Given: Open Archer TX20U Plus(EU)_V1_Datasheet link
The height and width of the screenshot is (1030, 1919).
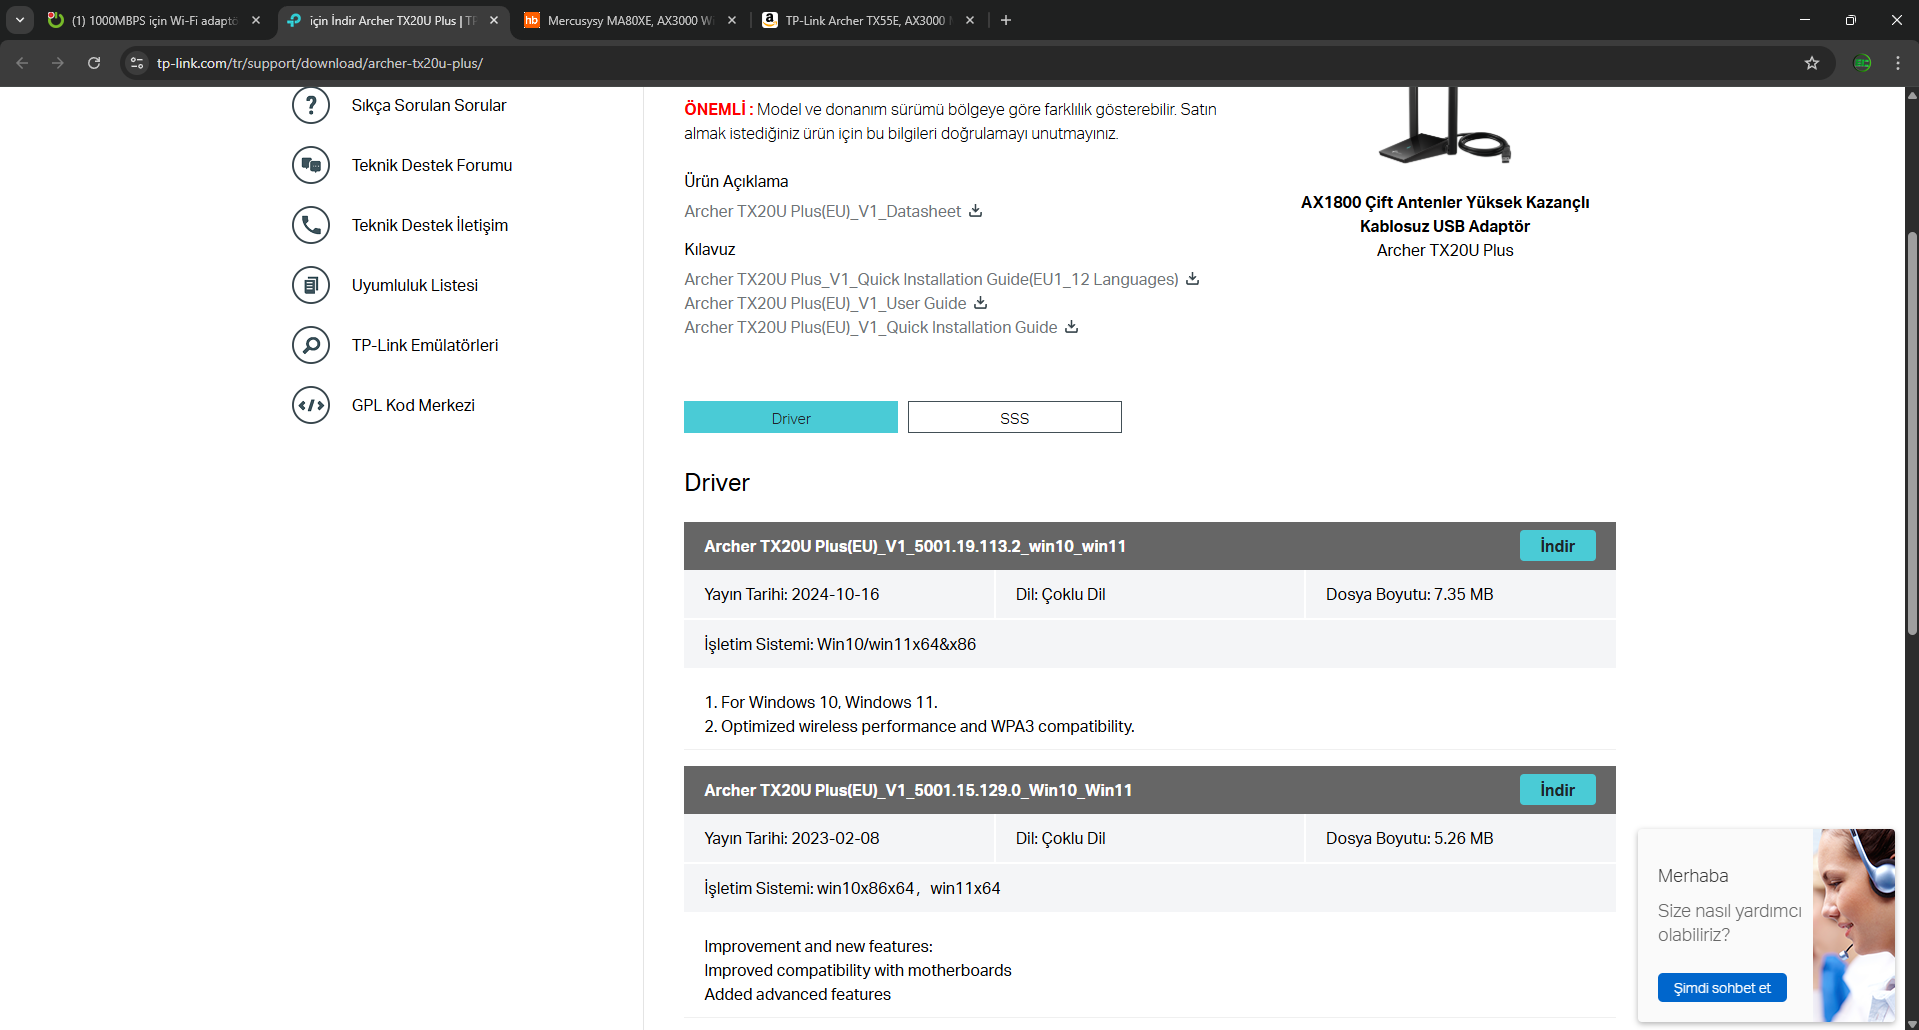Looking at the screenshot, I should click(x=823, y=211).
